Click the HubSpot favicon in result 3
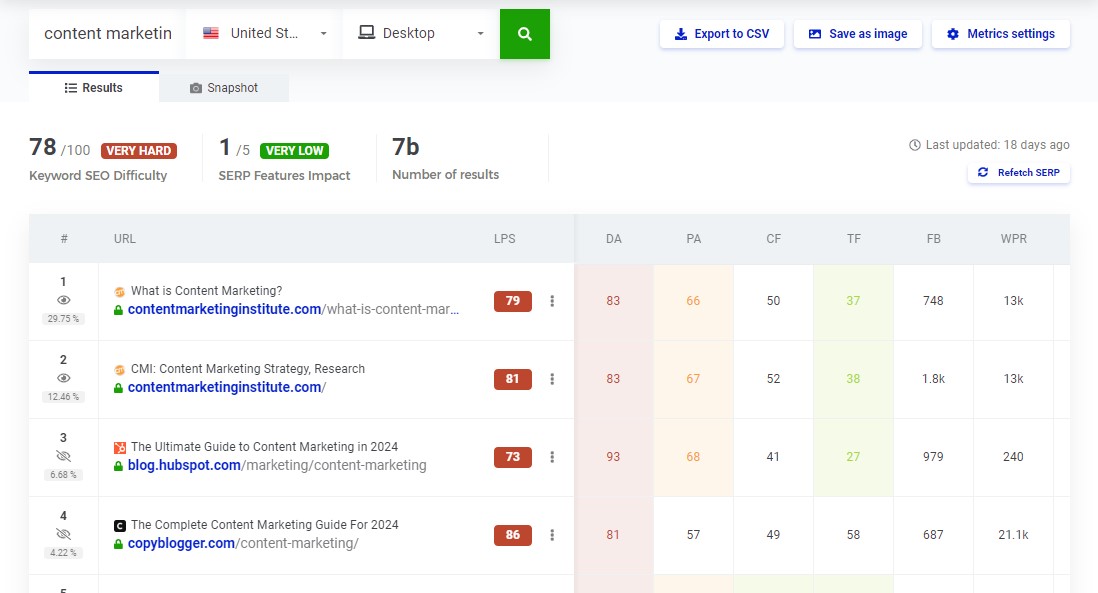 click(x=120, y=447)
